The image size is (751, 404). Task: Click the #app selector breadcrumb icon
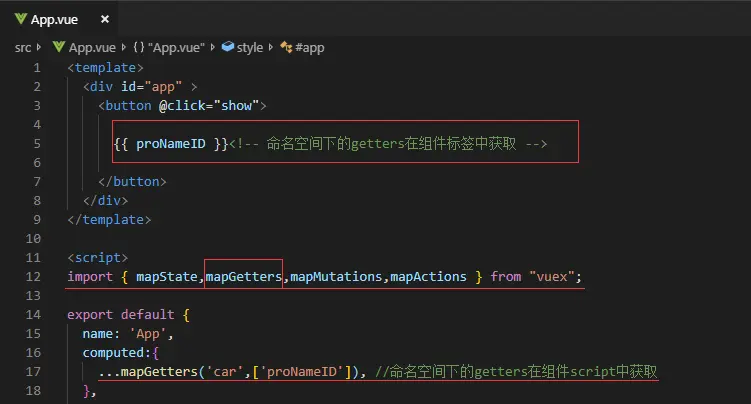tap(286, 47)
